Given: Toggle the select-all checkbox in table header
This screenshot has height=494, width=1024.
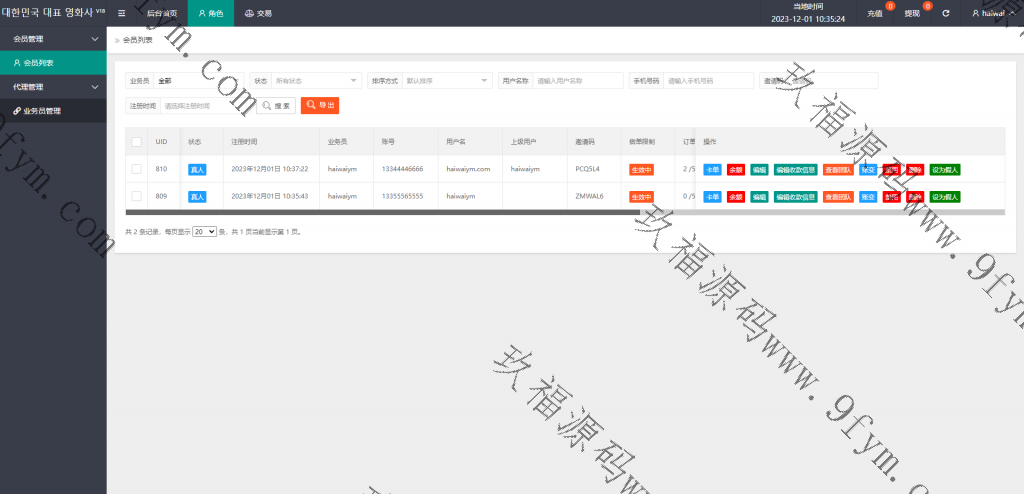Looking at the screenshot, I should (x=136, y=142).
